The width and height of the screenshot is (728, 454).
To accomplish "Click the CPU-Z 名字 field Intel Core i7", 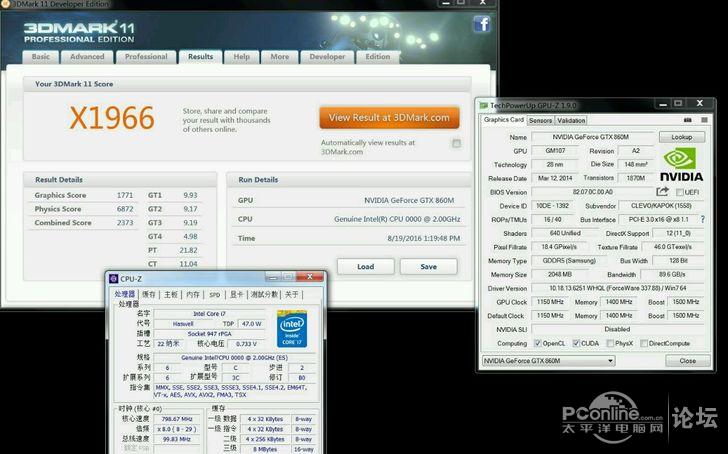I will 209,313.
